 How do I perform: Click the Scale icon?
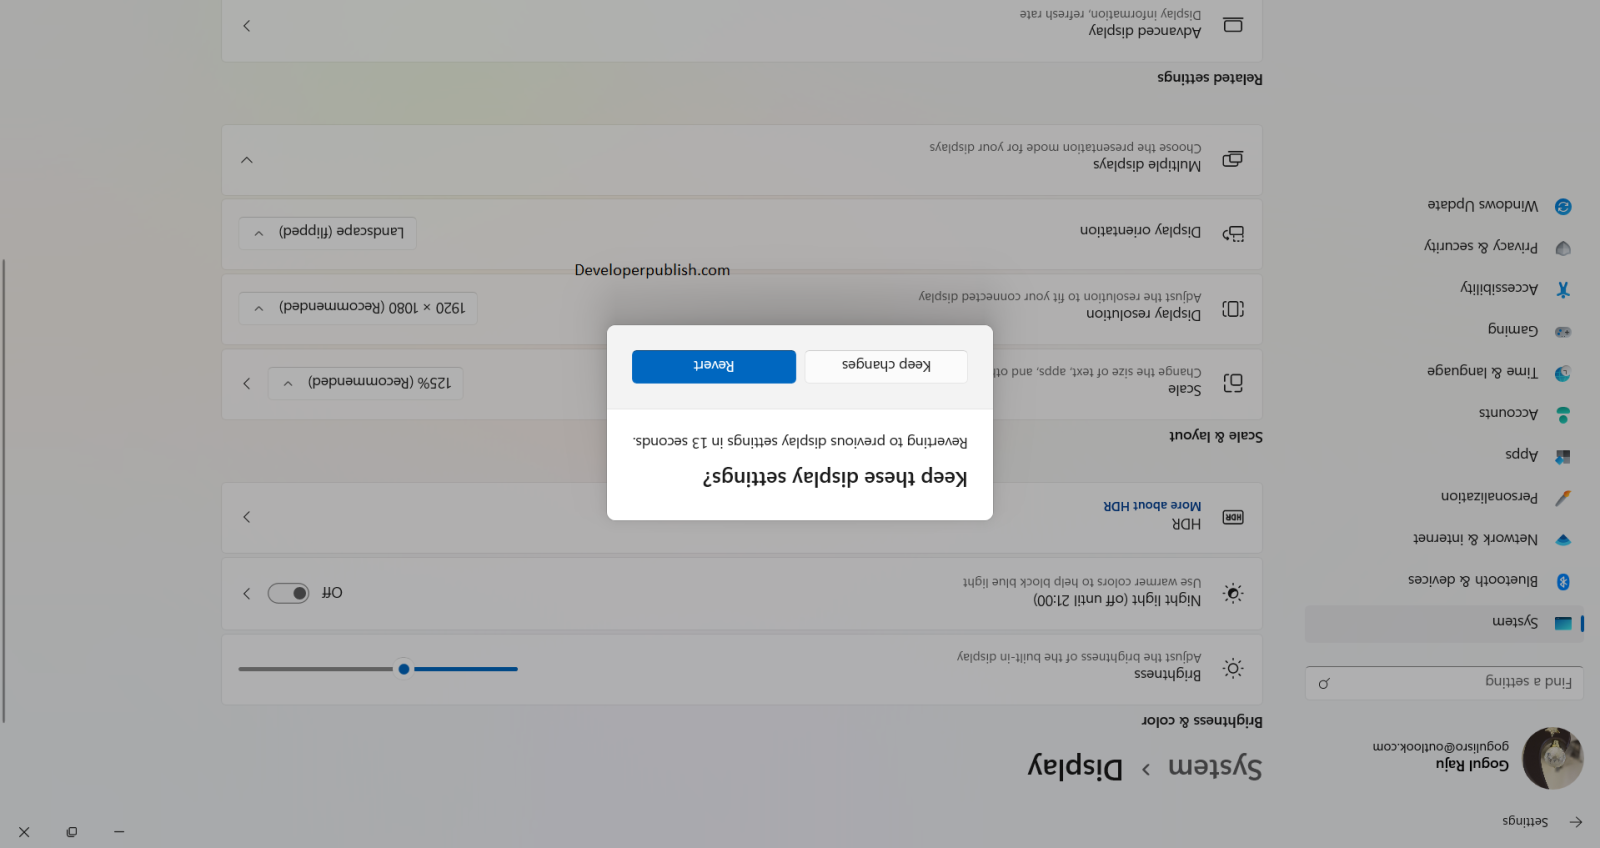(1233, 383)
